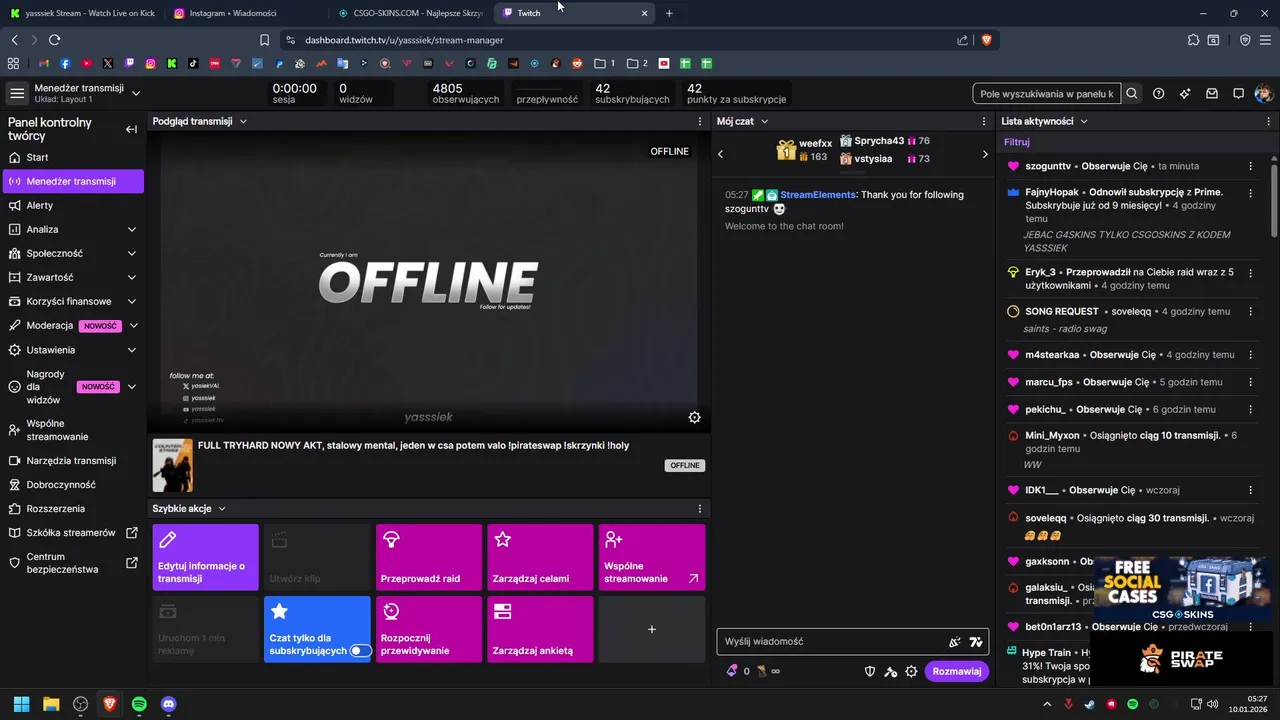Open the Spotify app in taskbar
This screenshot has width=1280, height=720.
tap(139, 704)
